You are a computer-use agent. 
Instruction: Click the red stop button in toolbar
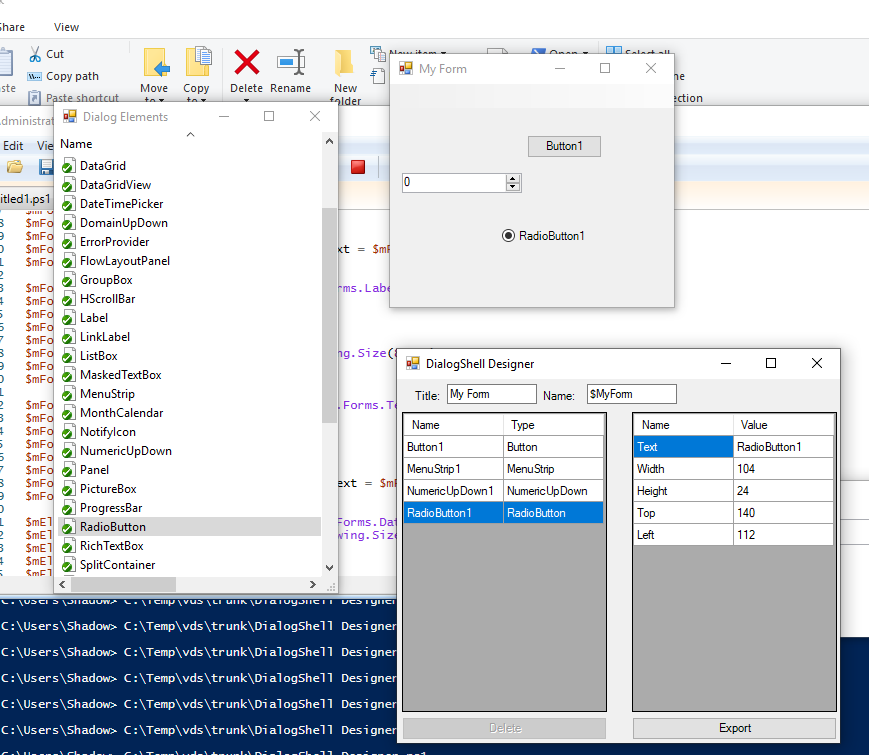[358, 166]
